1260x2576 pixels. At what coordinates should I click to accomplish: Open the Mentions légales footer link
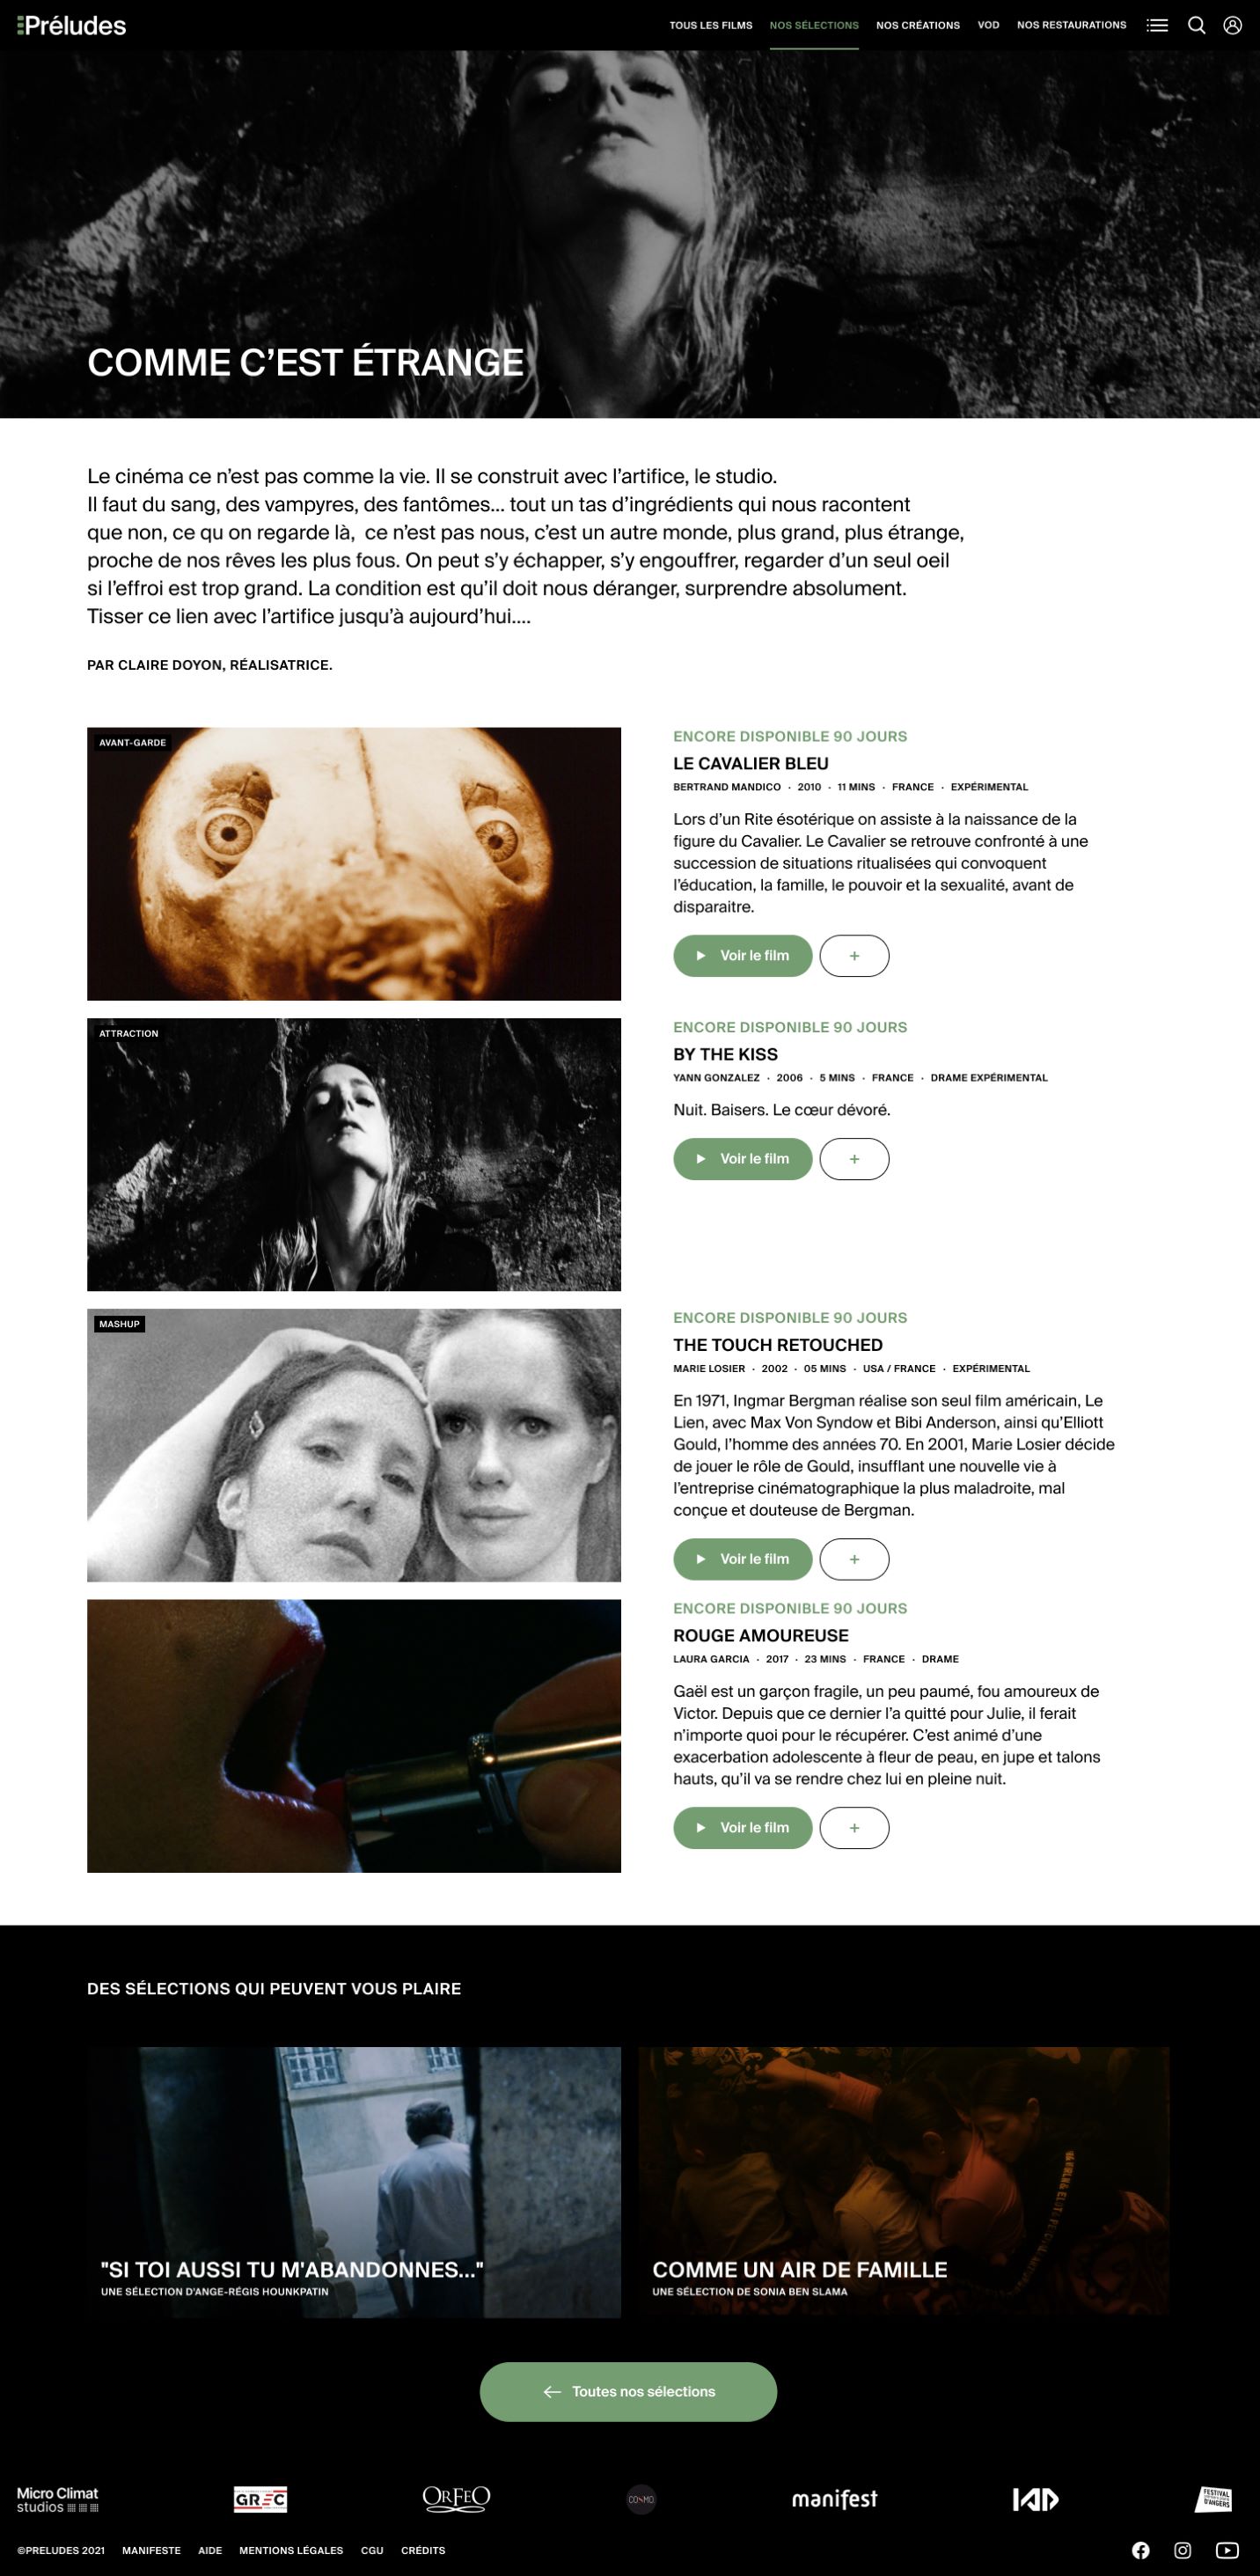(291, 2550)
